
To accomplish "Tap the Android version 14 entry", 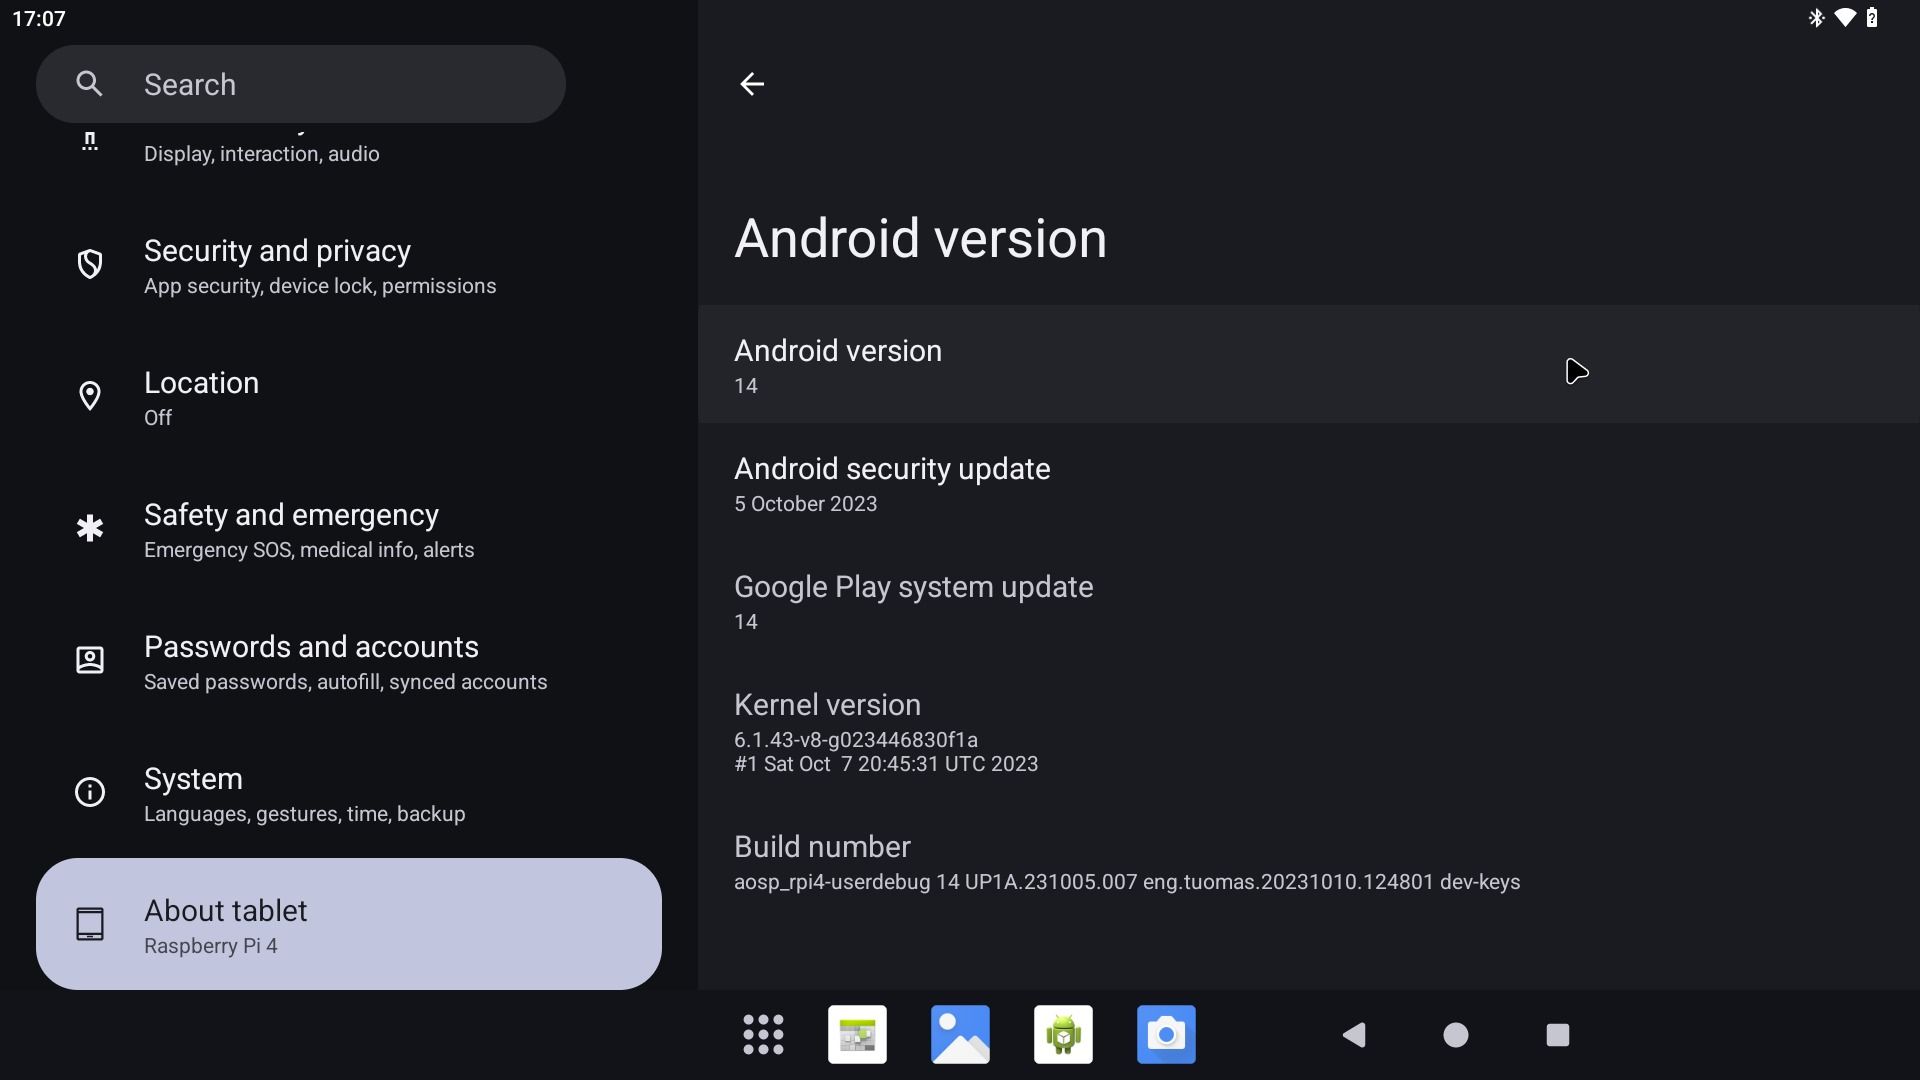I will tap(1100, 365).
